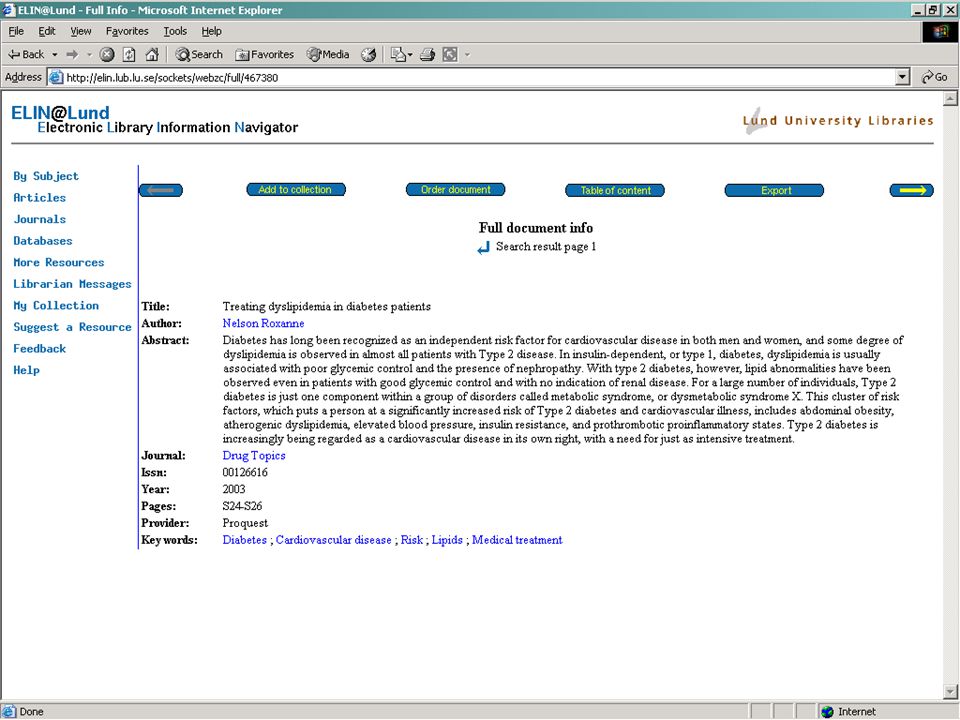Click the Diabetes keyword link
This screenshot has height=720, width=960.
[x=244, y=540]
